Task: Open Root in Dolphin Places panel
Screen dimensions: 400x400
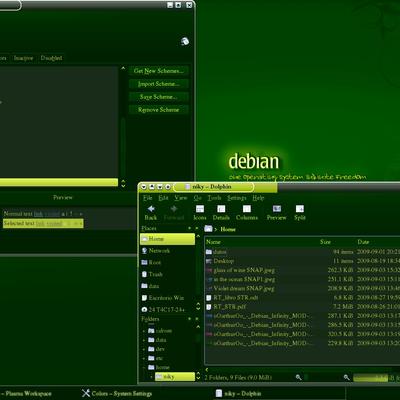Action: [167, 262]
